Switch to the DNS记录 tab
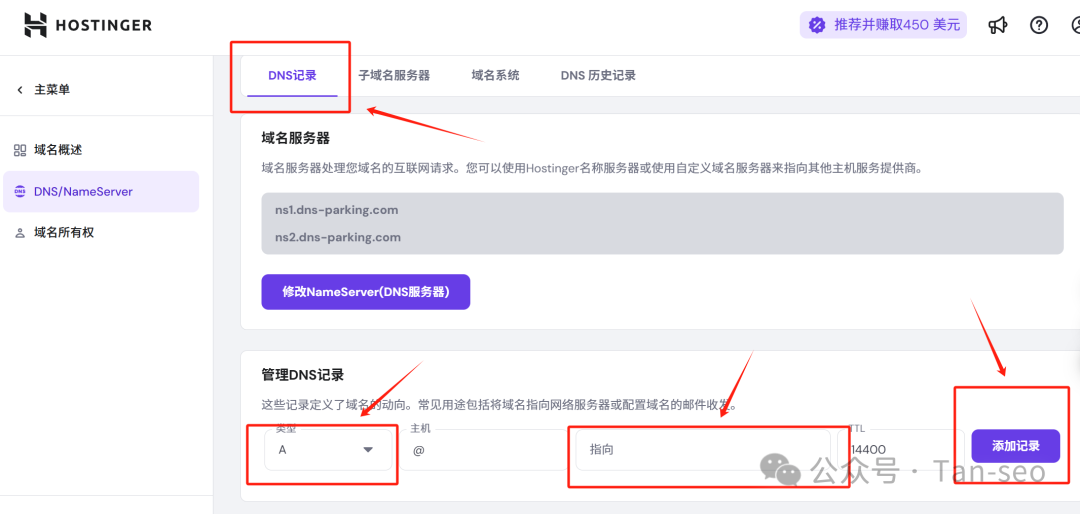 click(292, 76)
